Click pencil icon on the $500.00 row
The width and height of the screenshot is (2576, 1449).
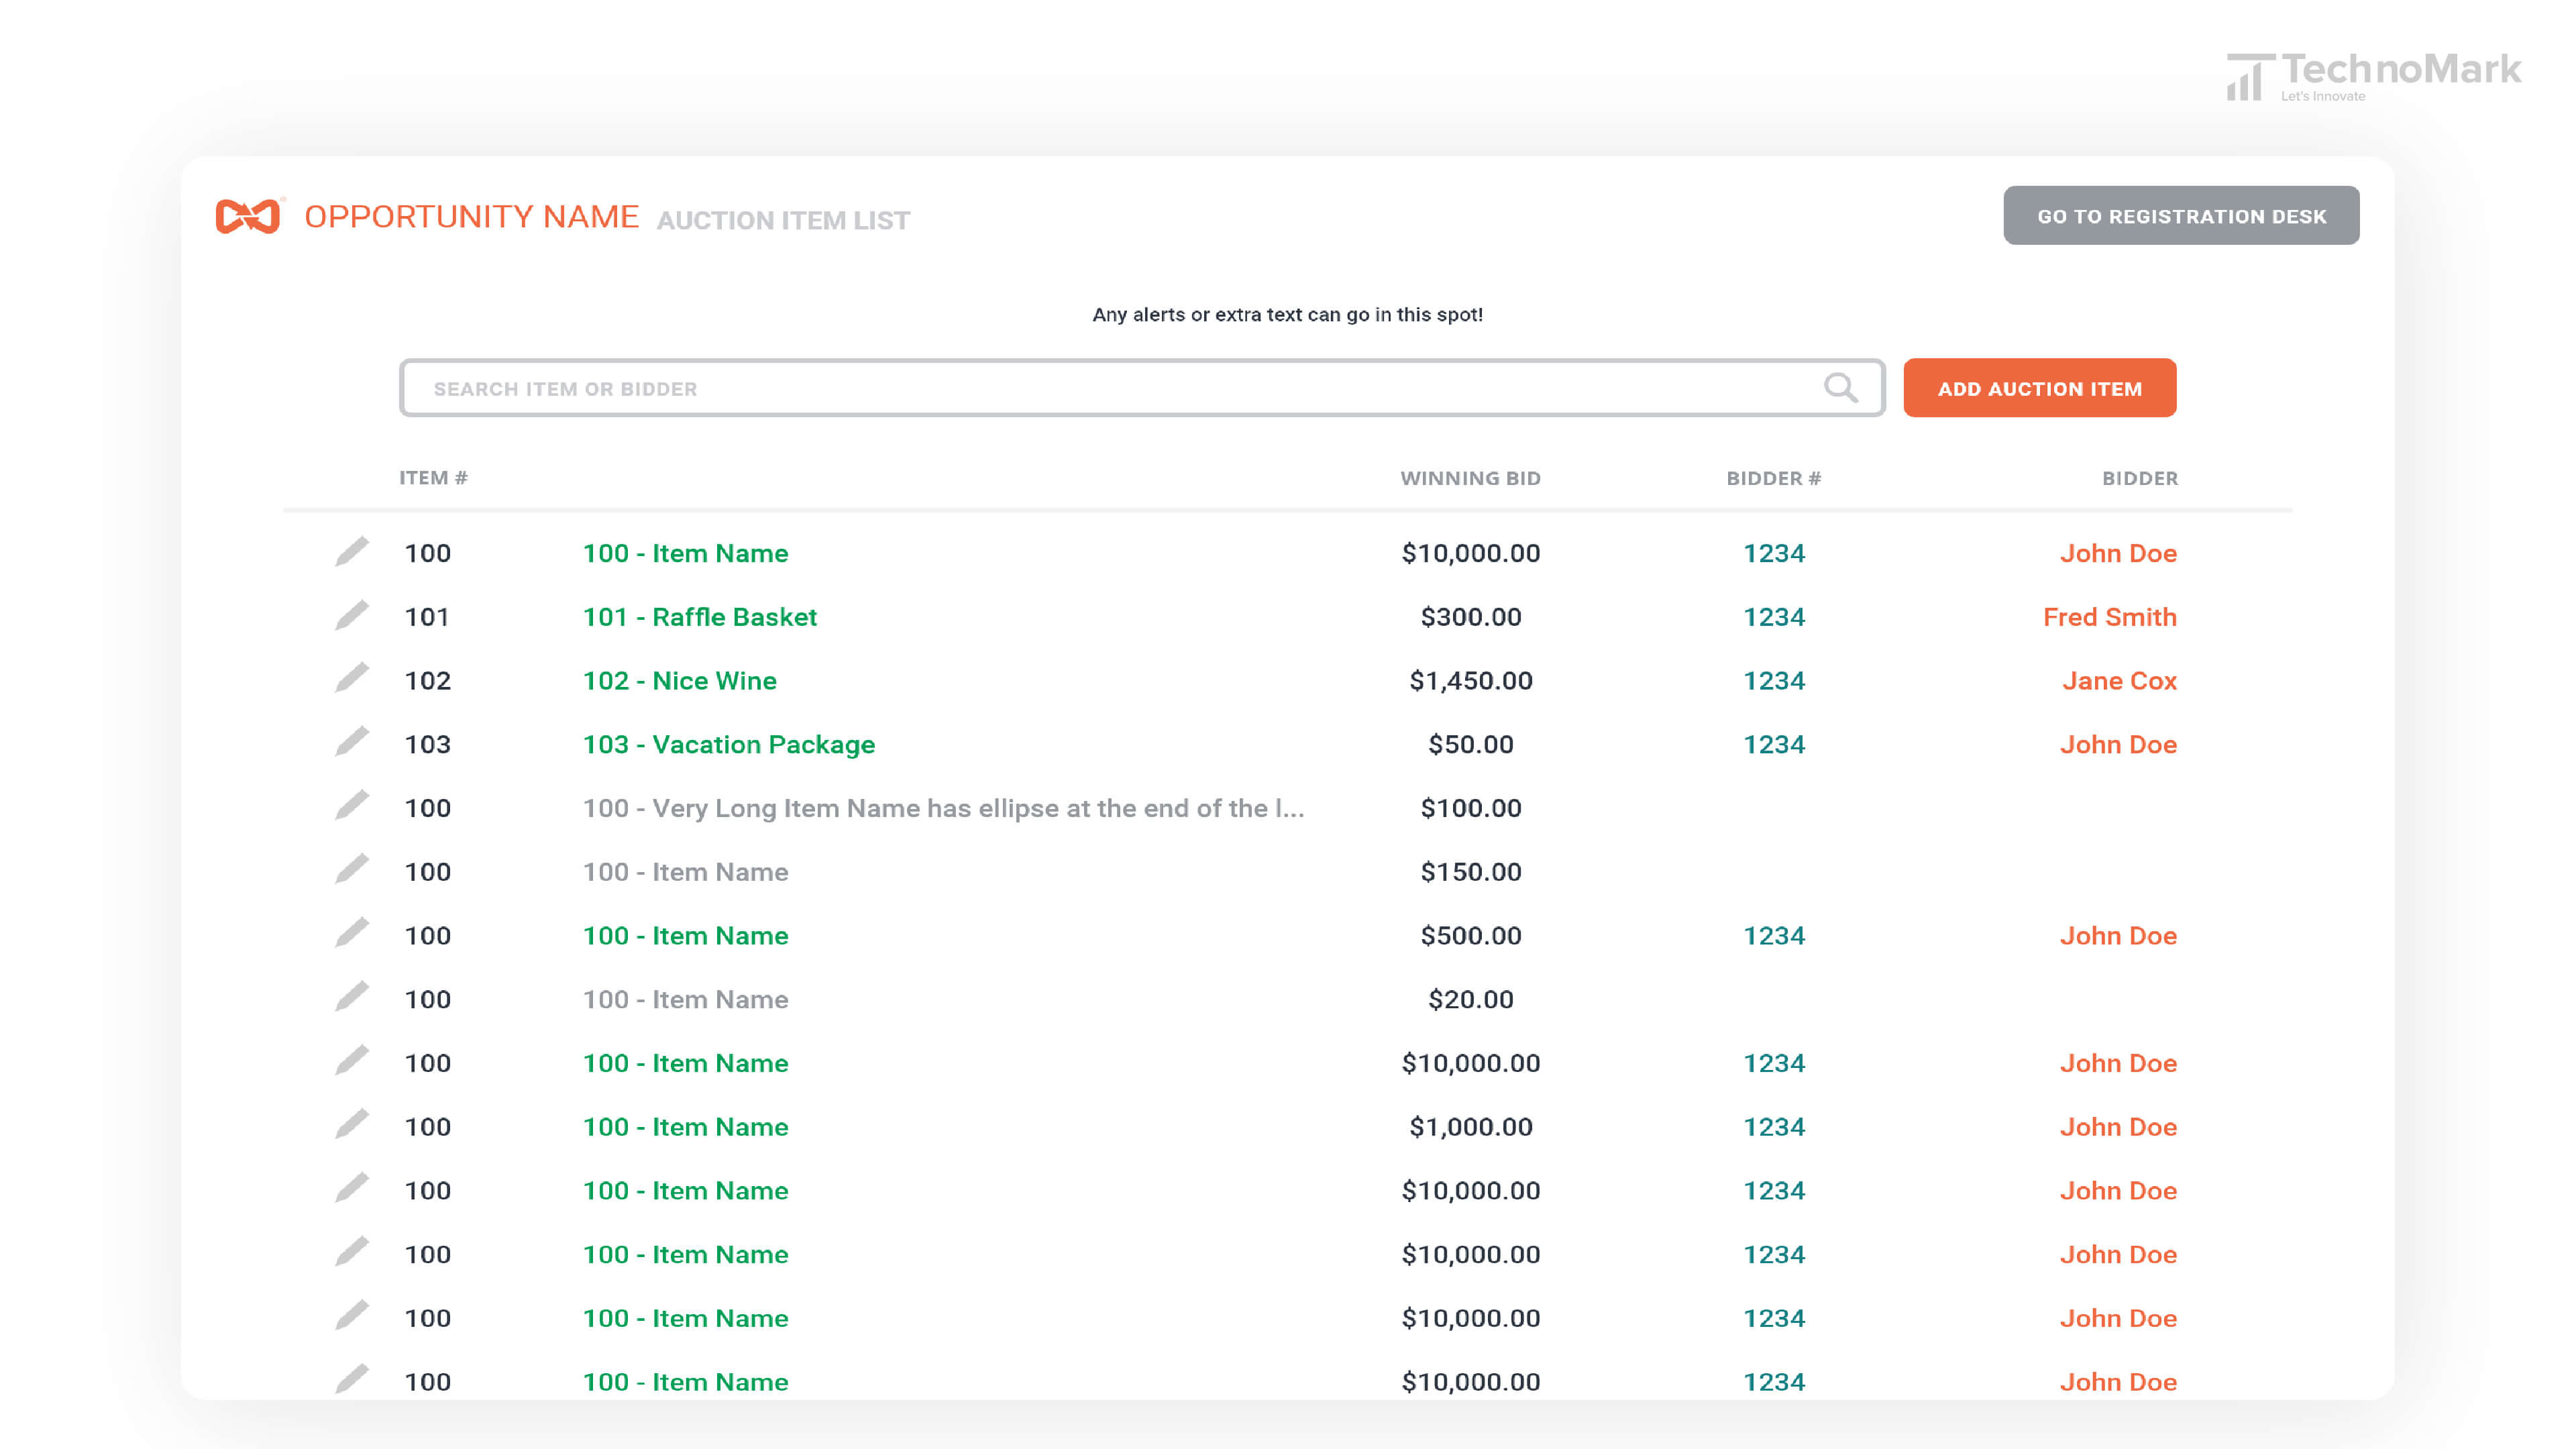point(351,933)
